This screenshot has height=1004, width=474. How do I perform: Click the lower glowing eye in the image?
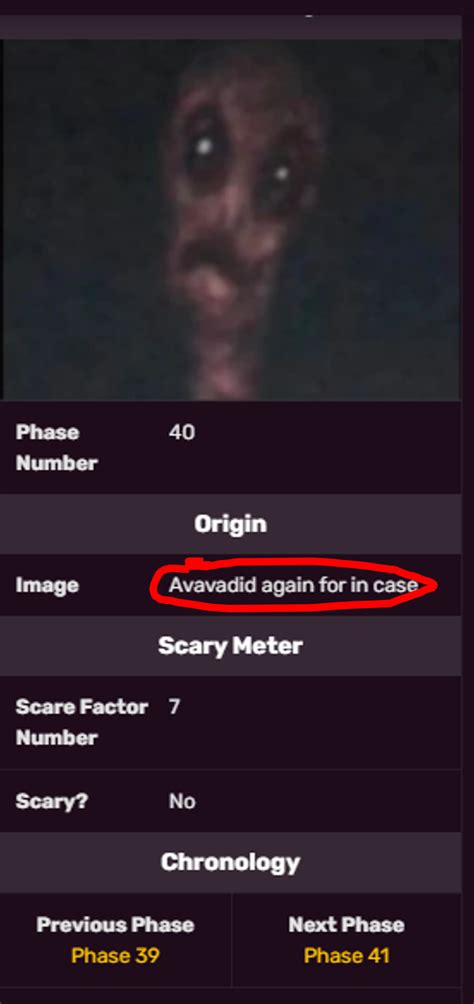pos(281,173)
